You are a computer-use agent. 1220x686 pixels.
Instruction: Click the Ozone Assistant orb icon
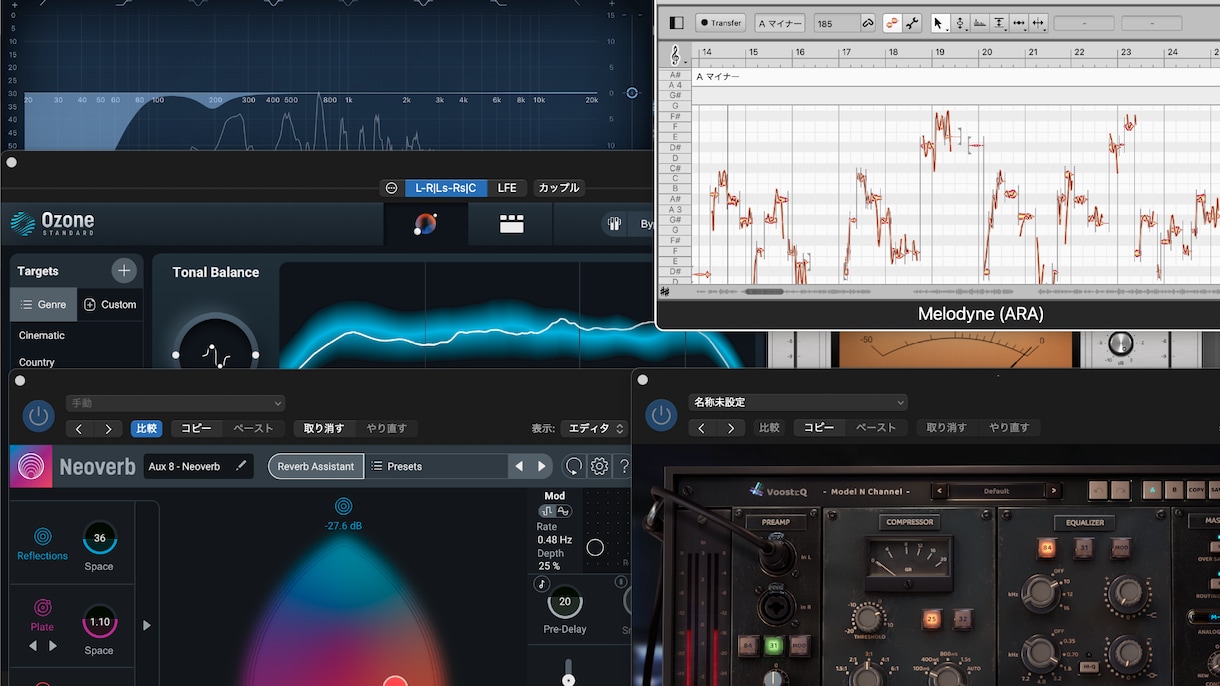click(x=426, y=224)
